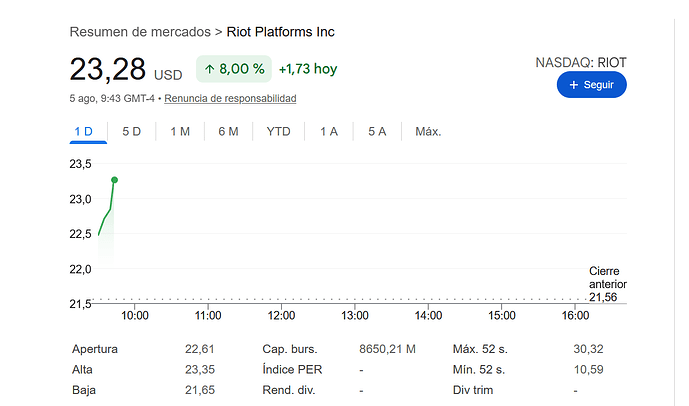This screenshot has height=406, width=689.
Task: Click the Rend. div. label
Action: (x=289, y=390)
